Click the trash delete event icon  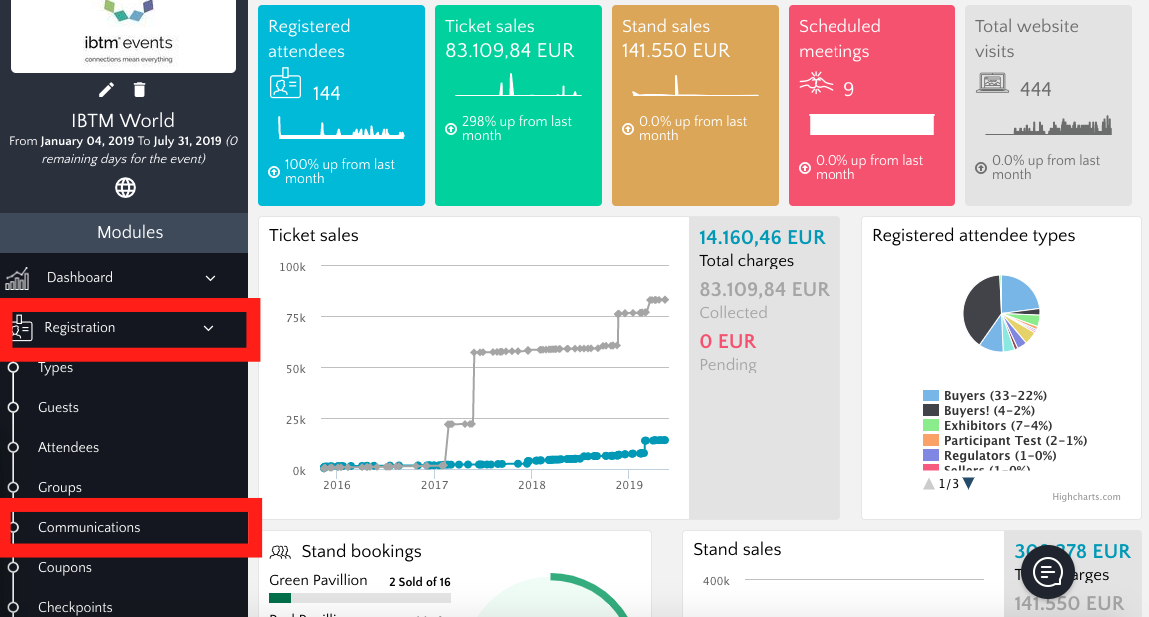[x=139, y=90]
